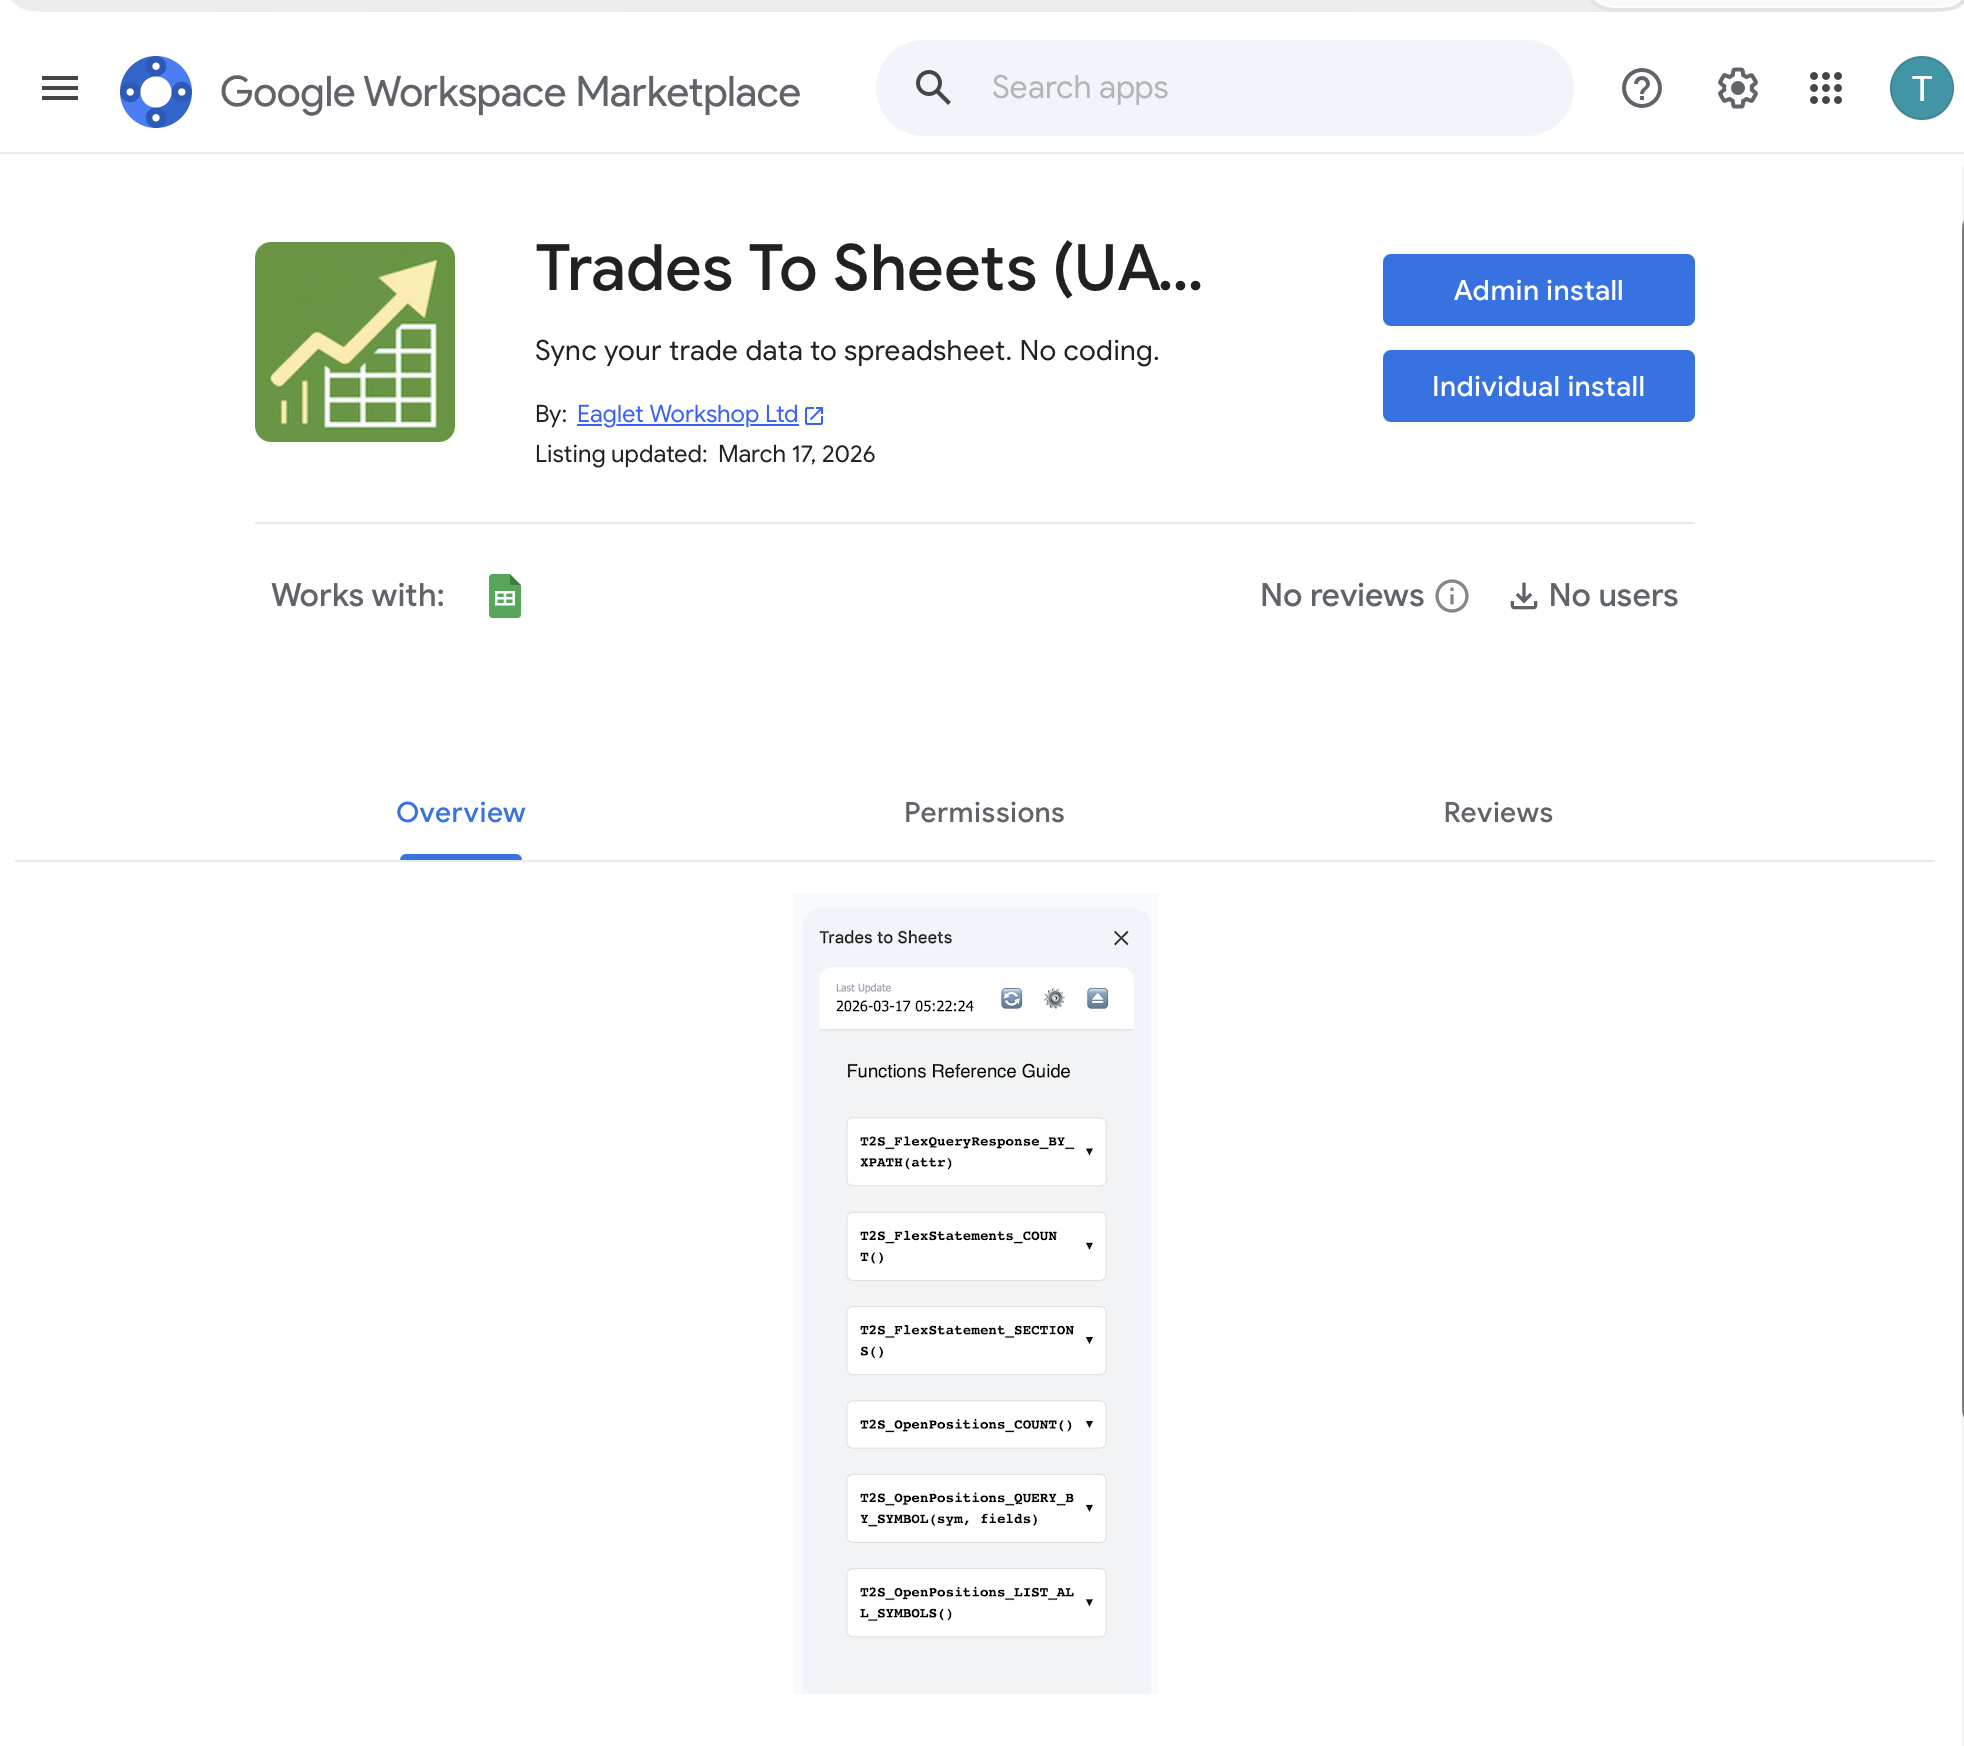
Task: Open the Google apps grid launcher
Action: pos(1825,89)
